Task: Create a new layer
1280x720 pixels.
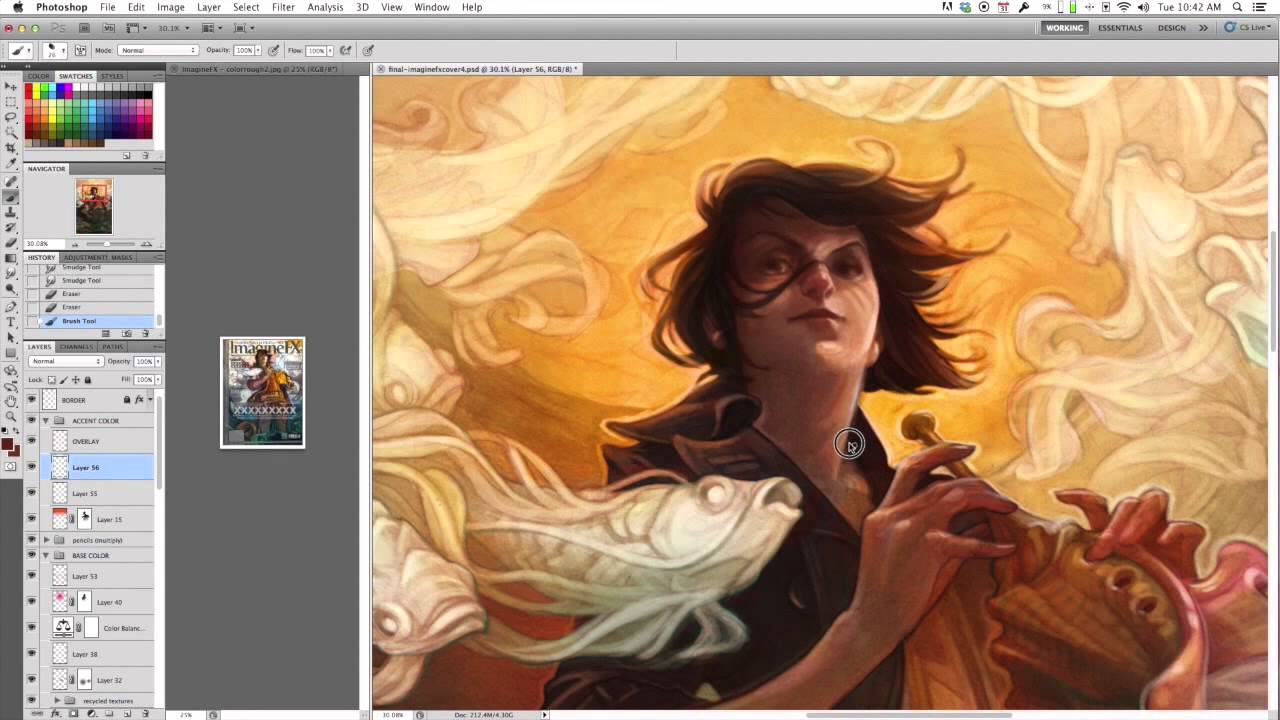Action: click(x=127, y=713)
